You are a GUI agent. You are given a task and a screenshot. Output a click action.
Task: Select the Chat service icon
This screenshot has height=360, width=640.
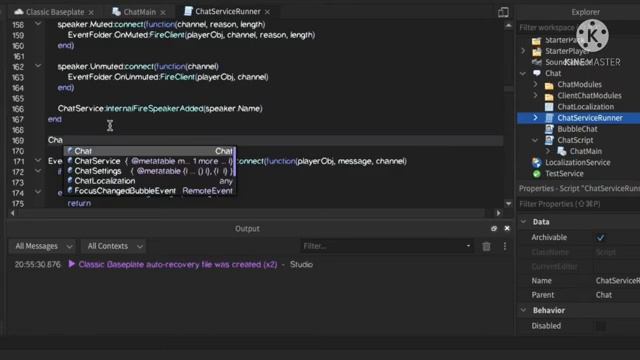click(536, 73)
